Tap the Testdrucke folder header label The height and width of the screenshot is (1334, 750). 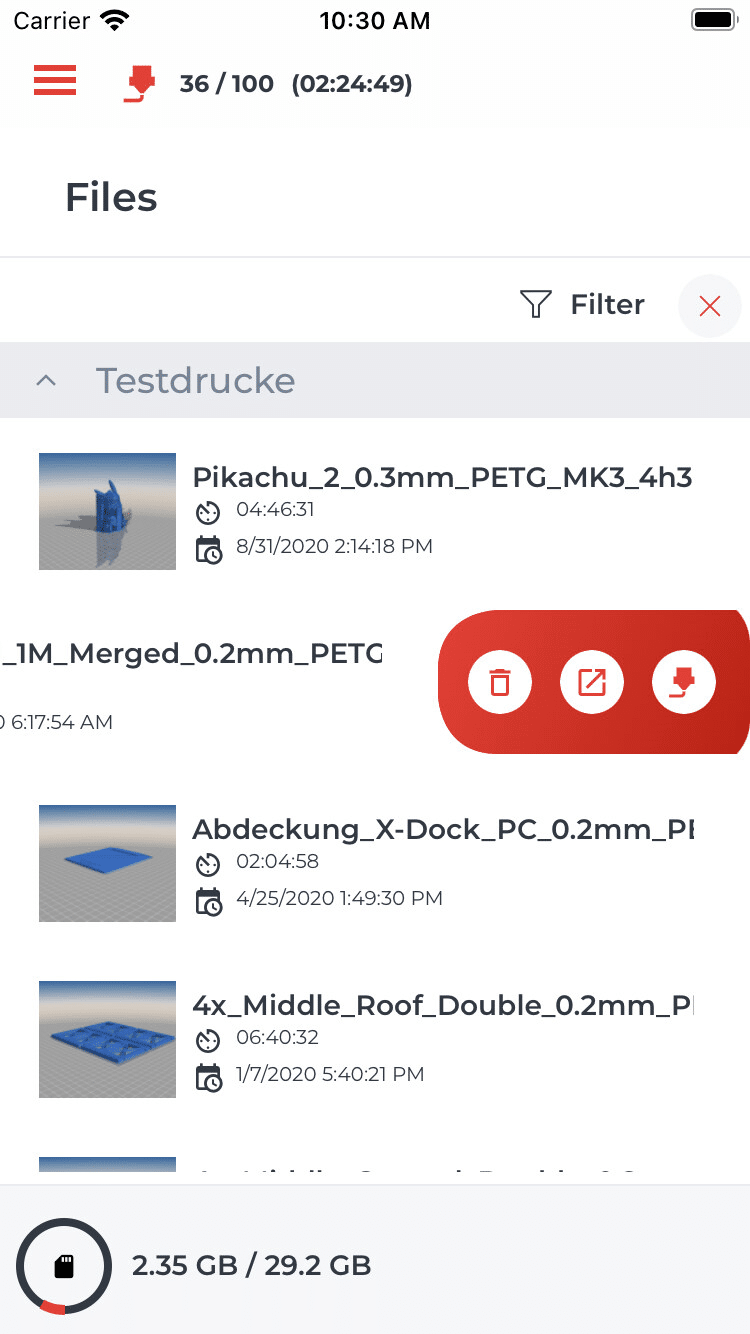[x=195, y=381]
